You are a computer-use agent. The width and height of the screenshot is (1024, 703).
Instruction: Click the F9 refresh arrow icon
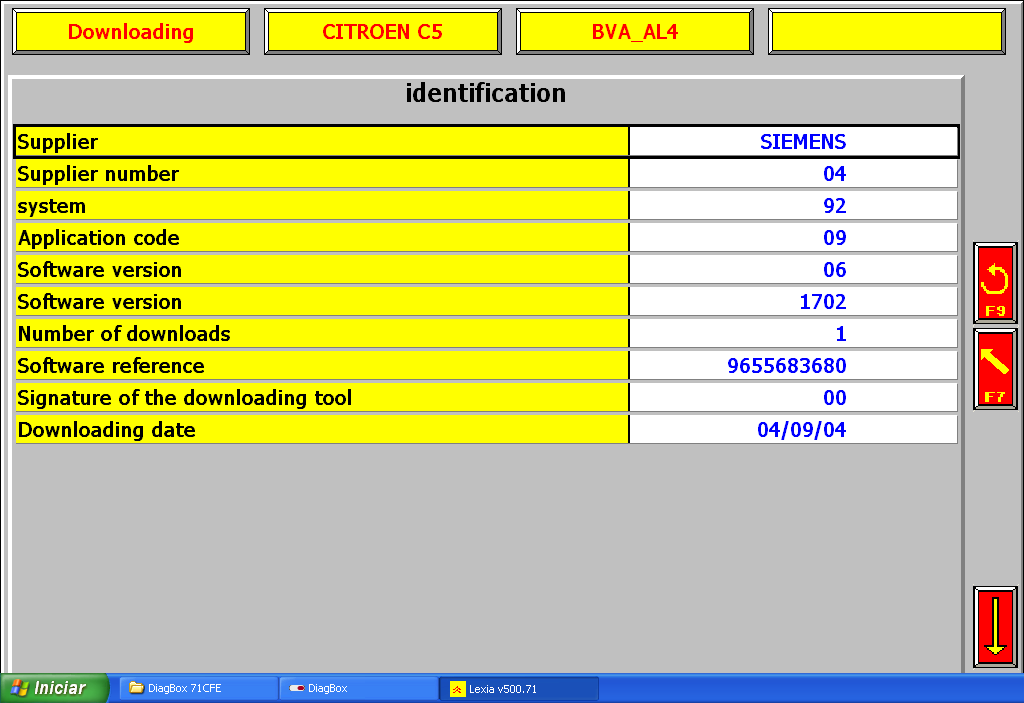[x=995, y=282]
